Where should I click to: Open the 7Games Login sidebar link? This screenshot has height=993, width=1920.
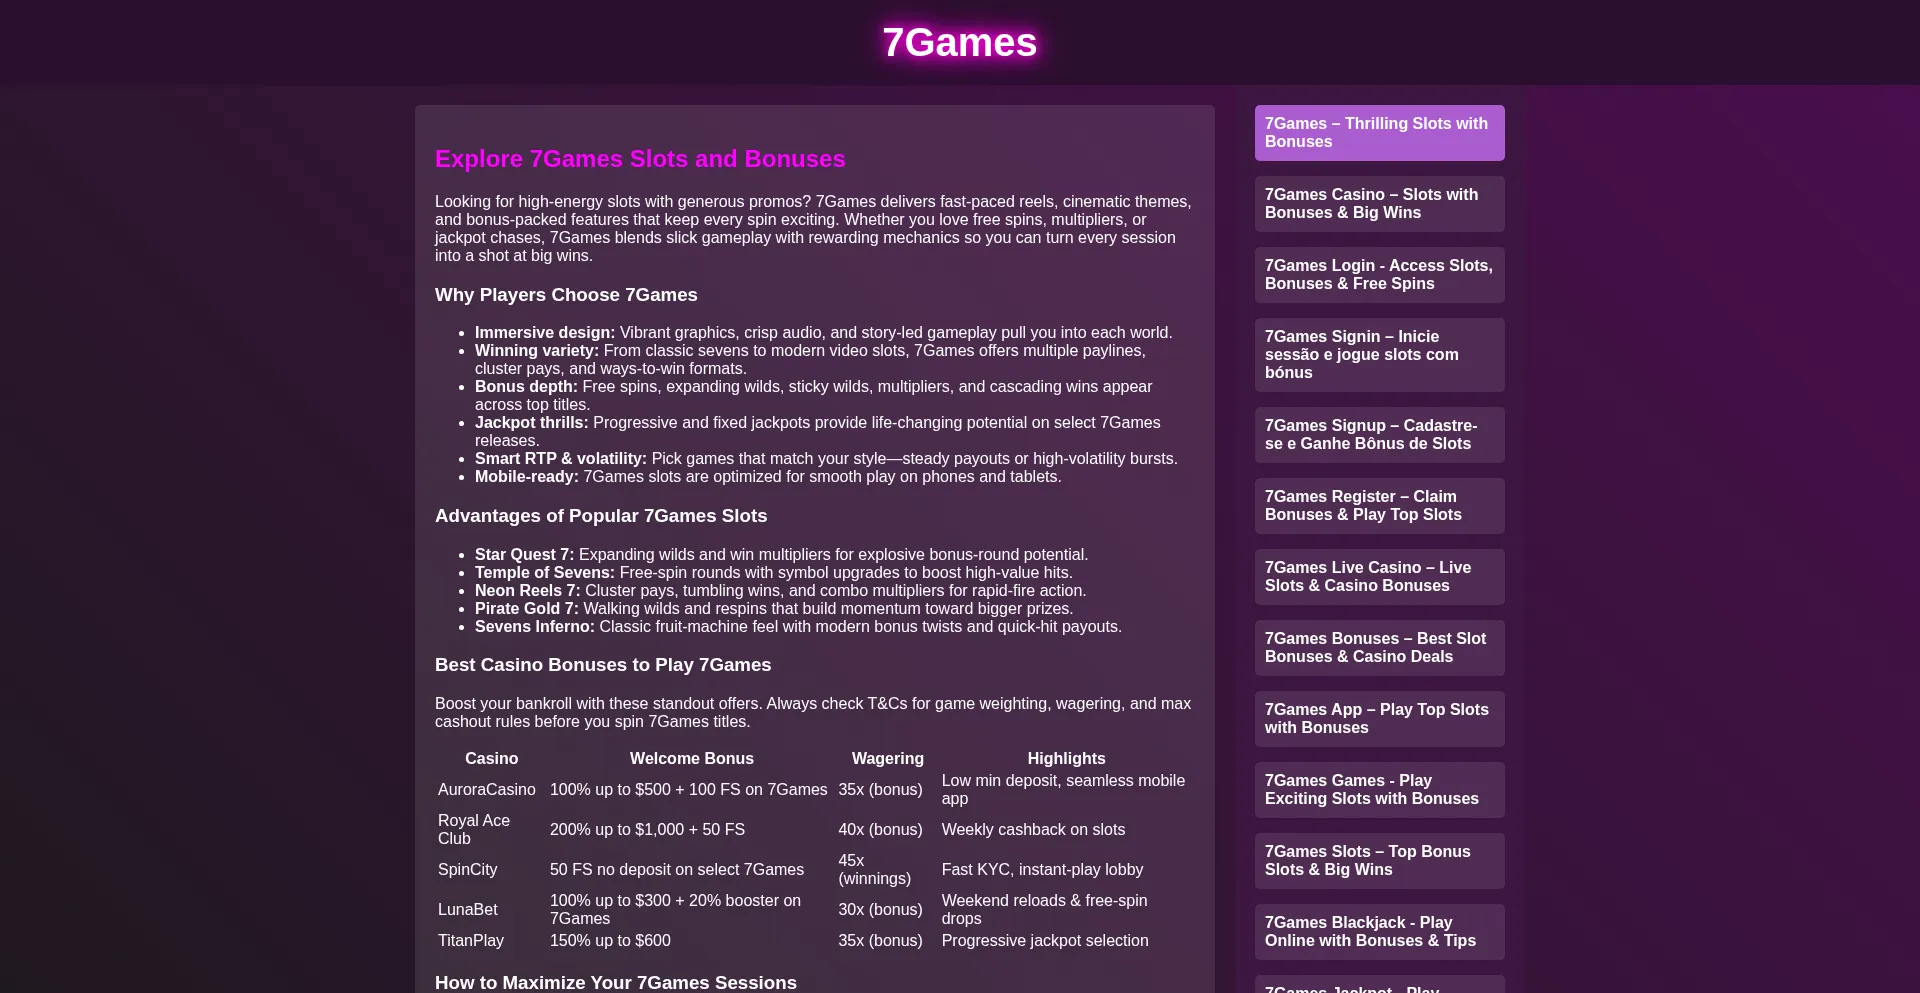click(1379, 274)
